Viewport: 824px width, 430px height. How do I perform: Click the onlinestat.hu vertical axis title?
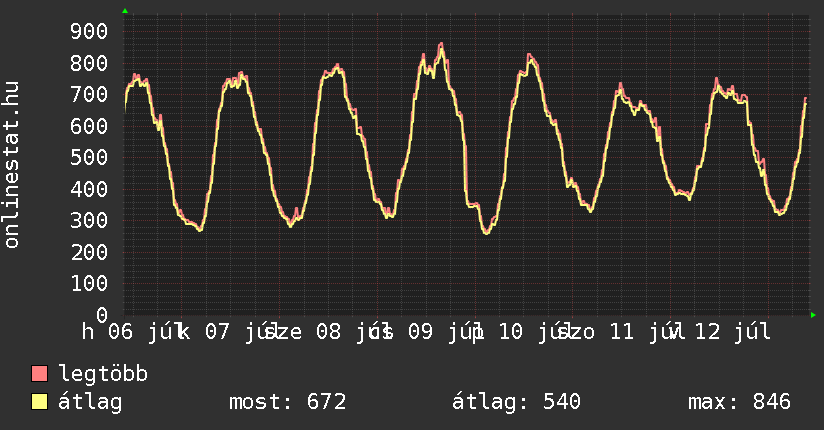11,165
